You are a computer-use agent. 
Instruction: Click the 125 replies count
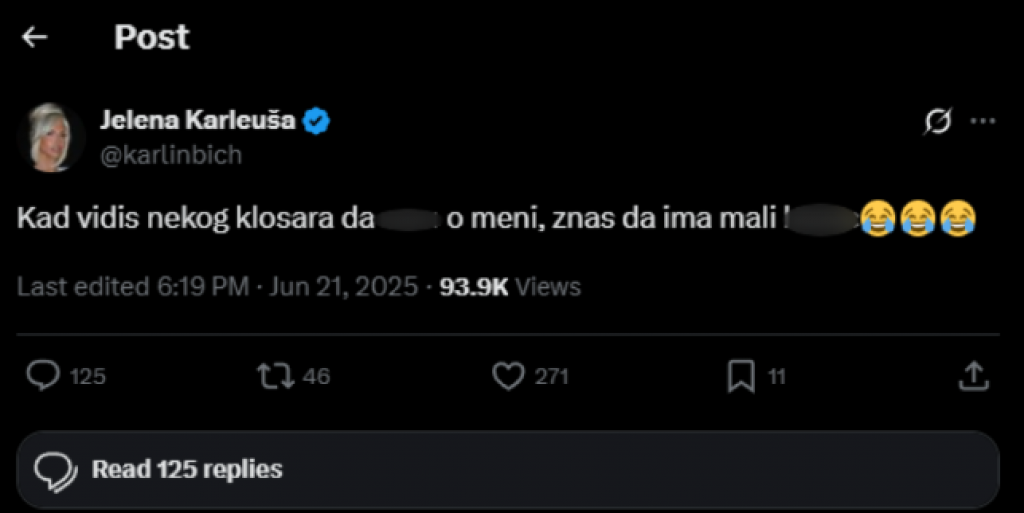pyautogui.click(x=88, y=377)
